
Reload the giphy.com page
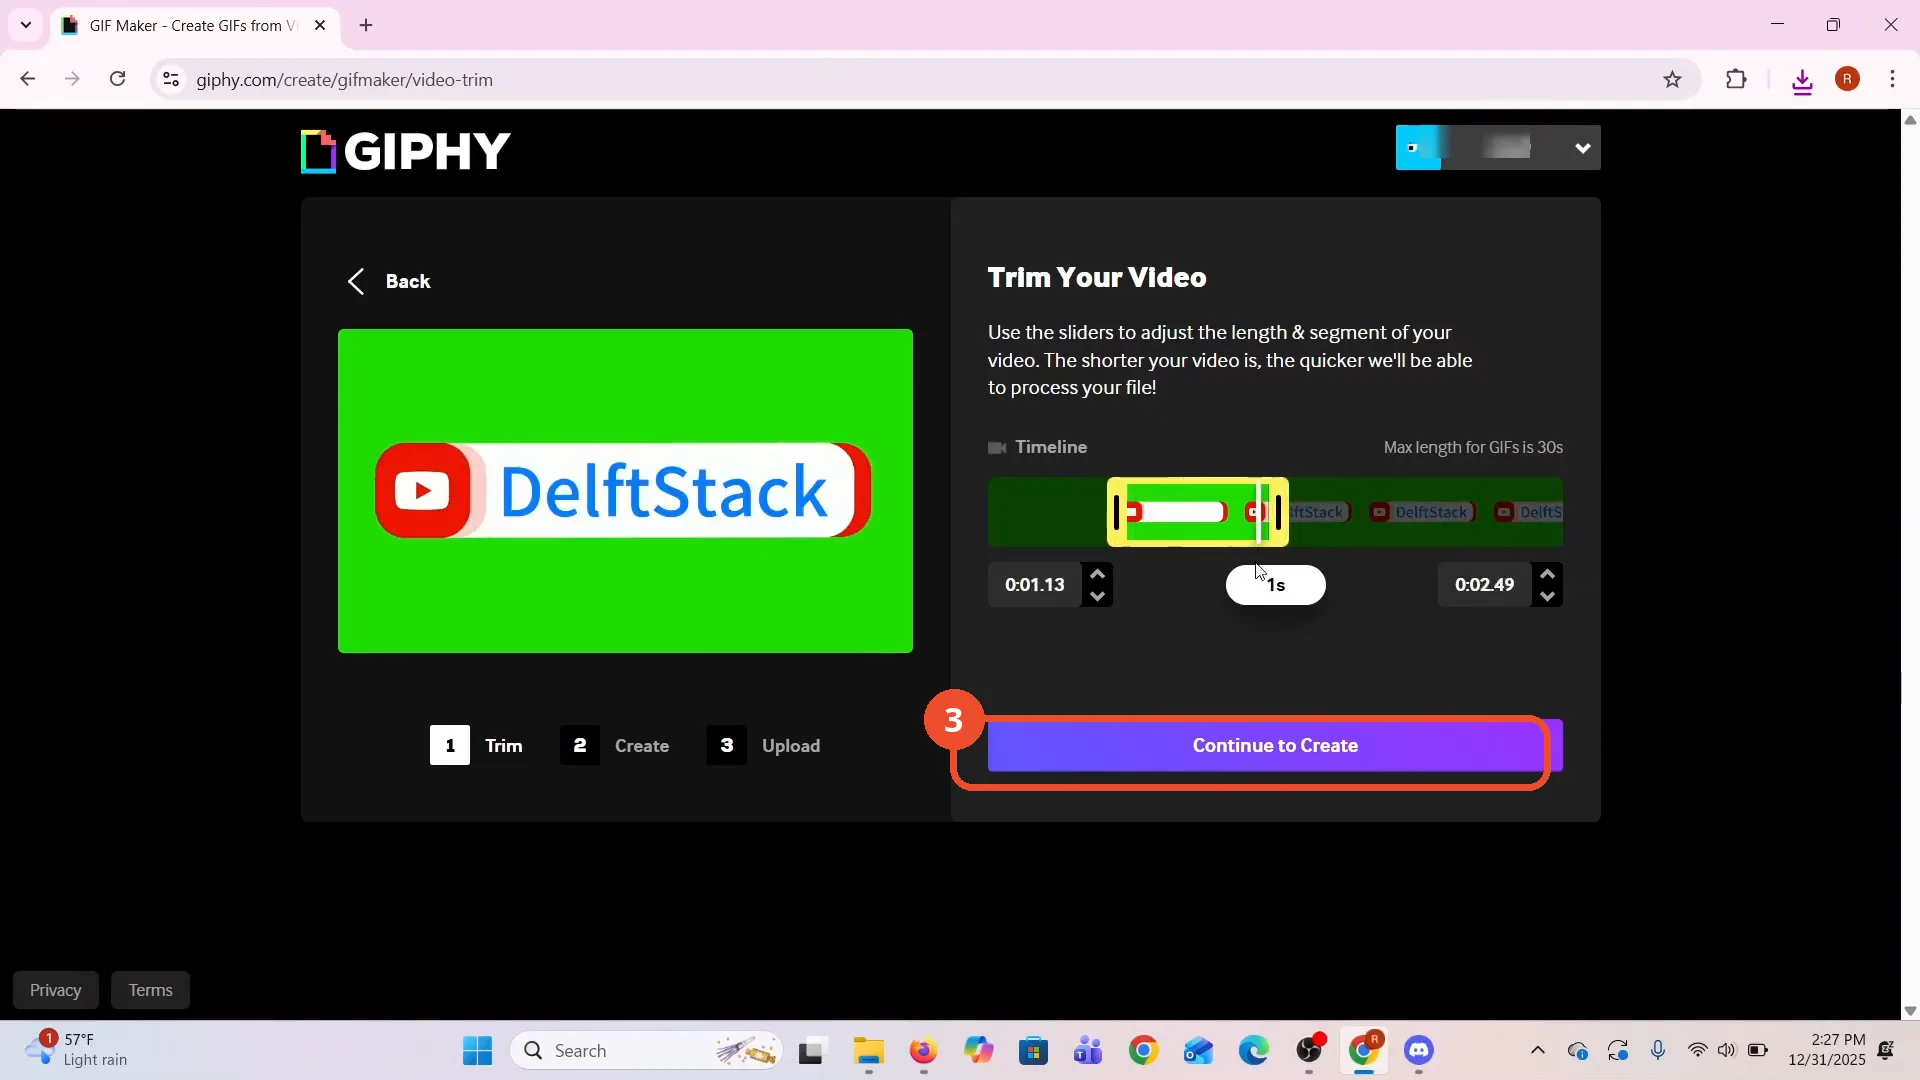(117, 79)
